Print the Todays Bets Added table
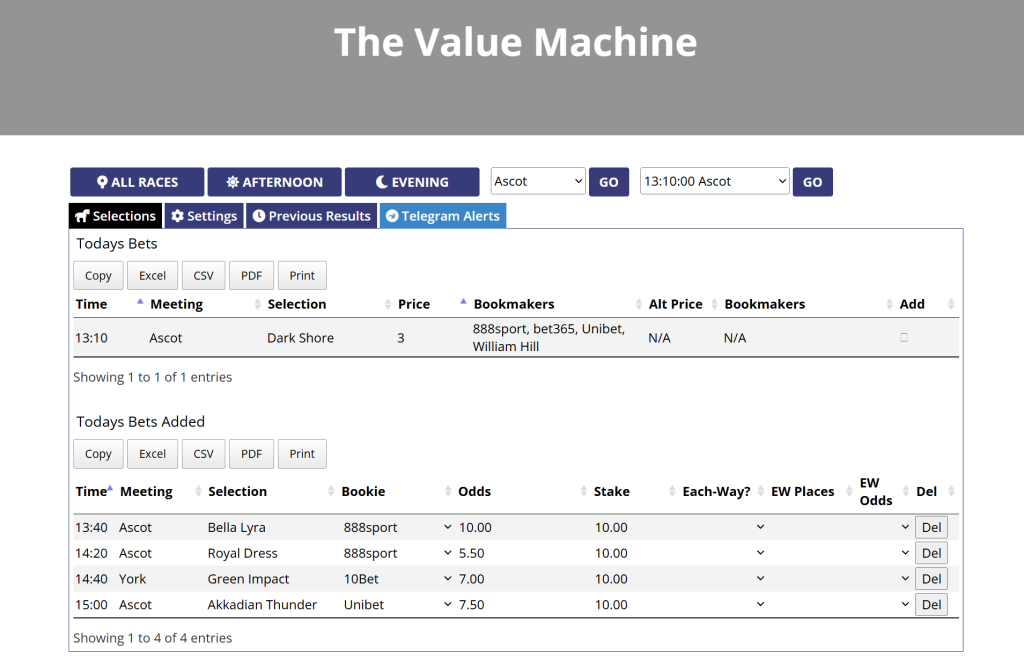Viewport: 1024px width, 671px height. 301,453
